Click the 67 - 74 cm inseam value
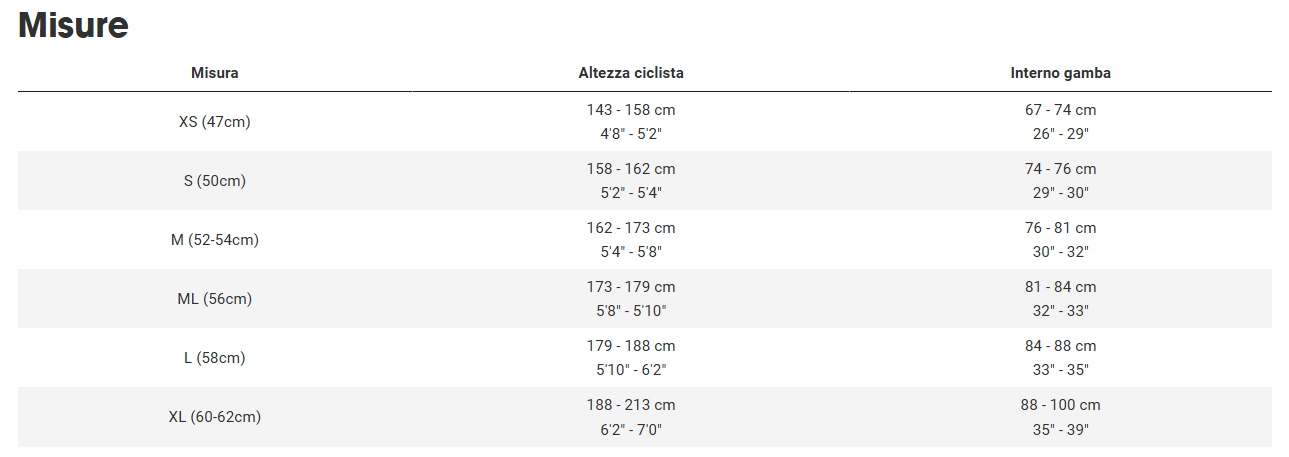 [1060, 110]
